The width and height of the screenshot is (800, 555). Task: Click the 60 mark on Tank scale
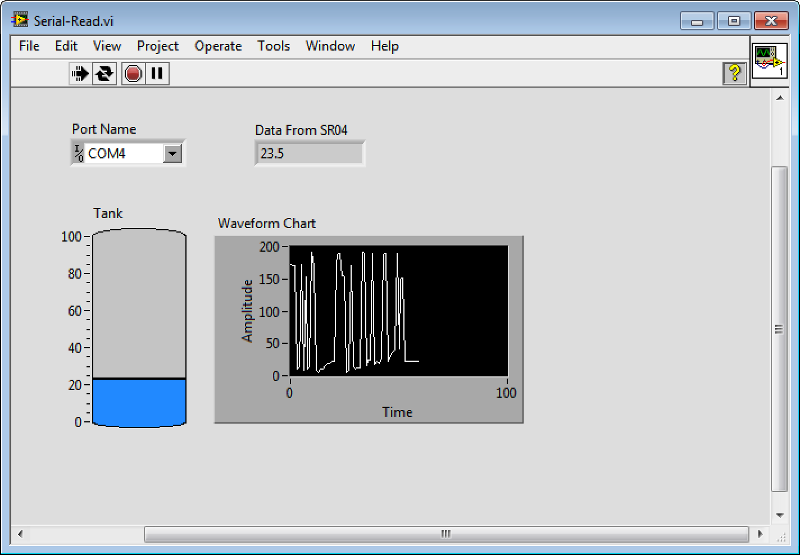pos(75,311)
